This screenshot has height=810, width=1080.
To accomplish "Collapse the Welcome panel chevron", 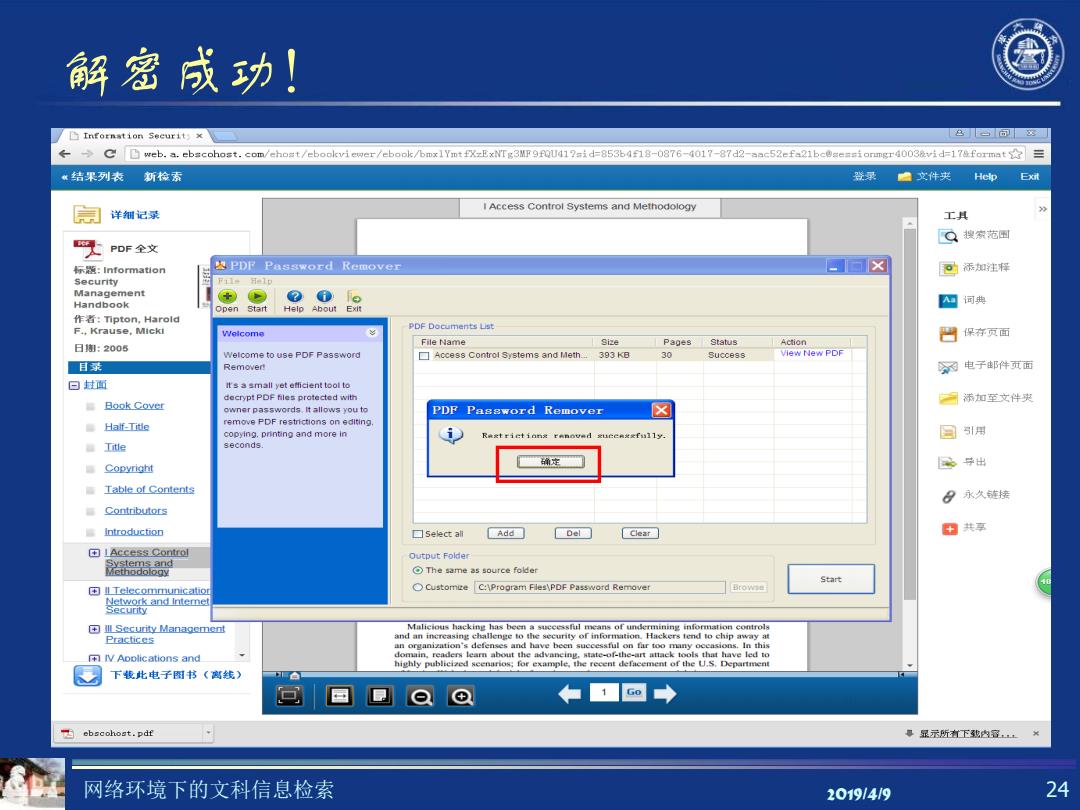I will point(372,333).
